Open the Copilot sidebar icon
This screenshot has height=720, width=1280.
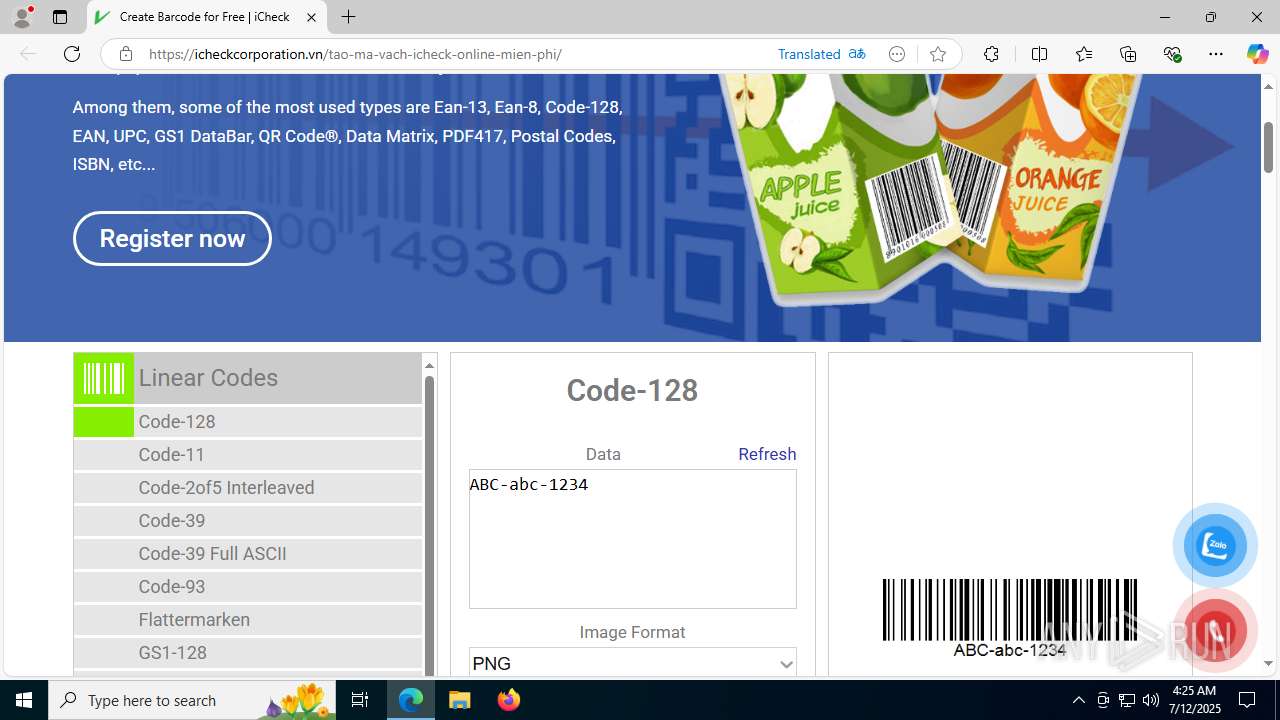click(x=1257, y=54)
